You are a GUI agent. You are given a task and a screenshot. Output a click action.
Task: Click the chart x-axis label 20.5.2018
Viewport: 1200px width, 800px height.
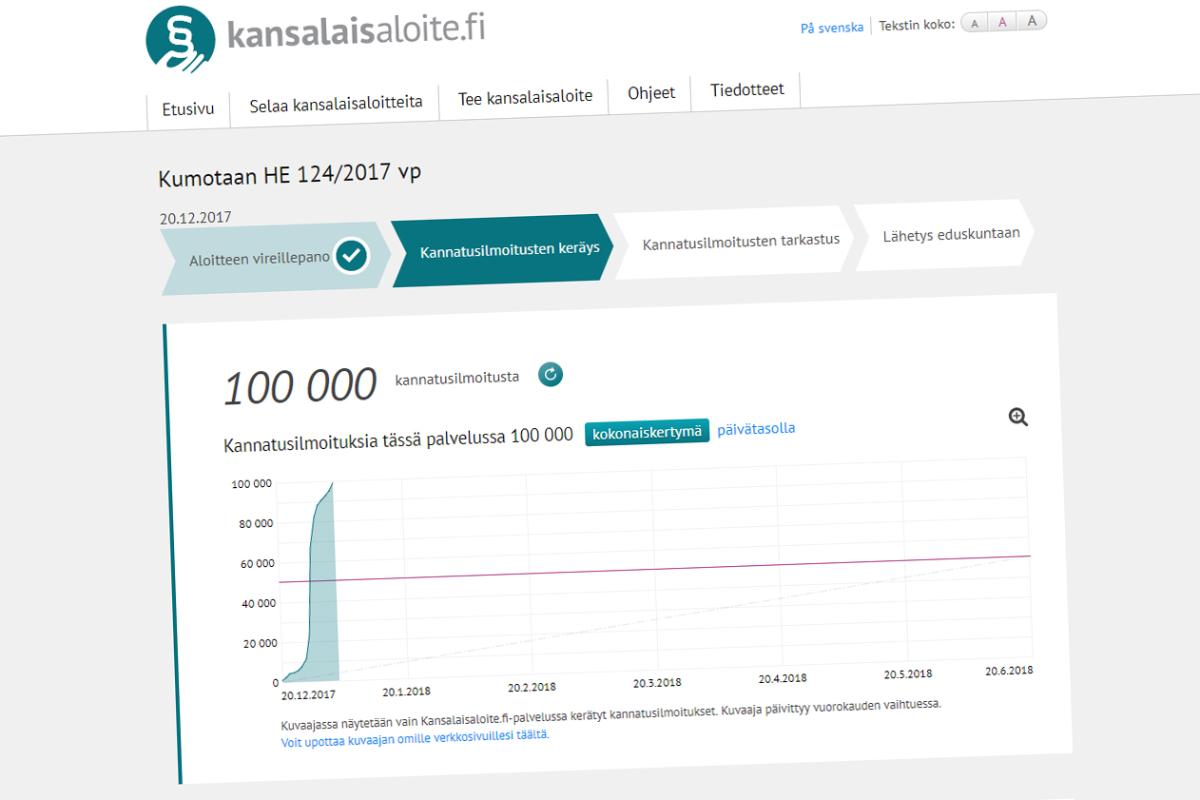[907, 675]
